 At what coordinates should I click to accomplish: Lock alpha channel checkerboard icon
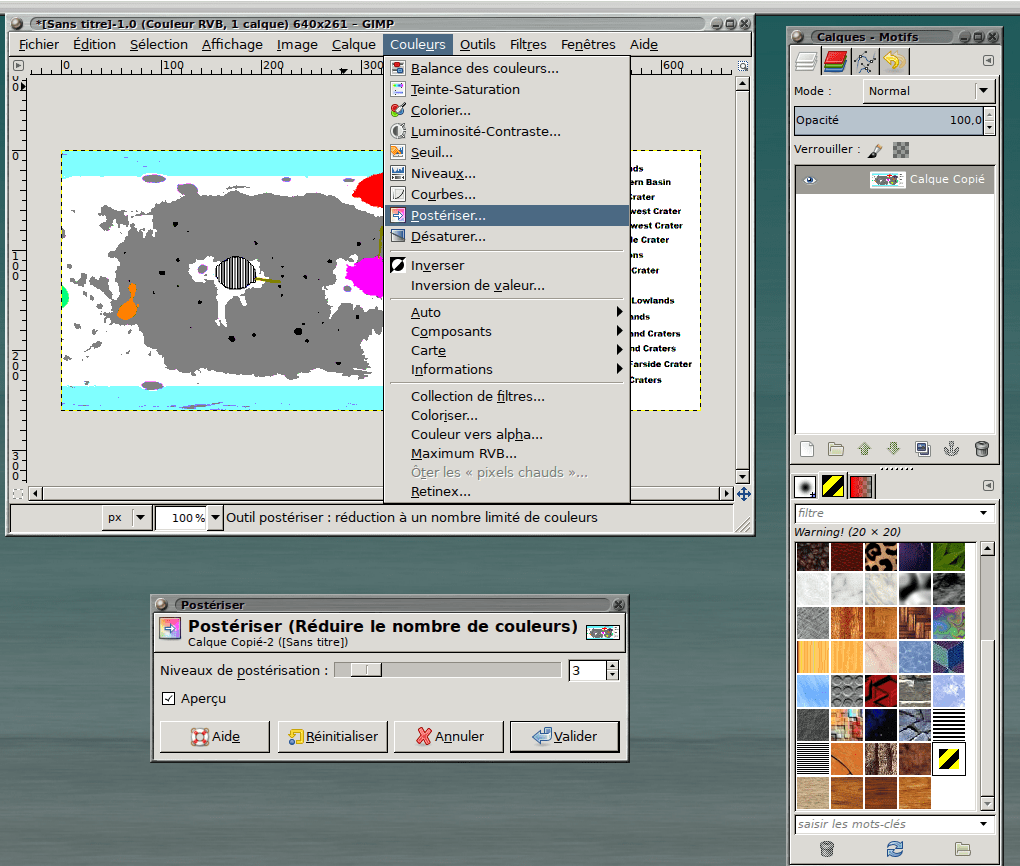coord(901,150)
